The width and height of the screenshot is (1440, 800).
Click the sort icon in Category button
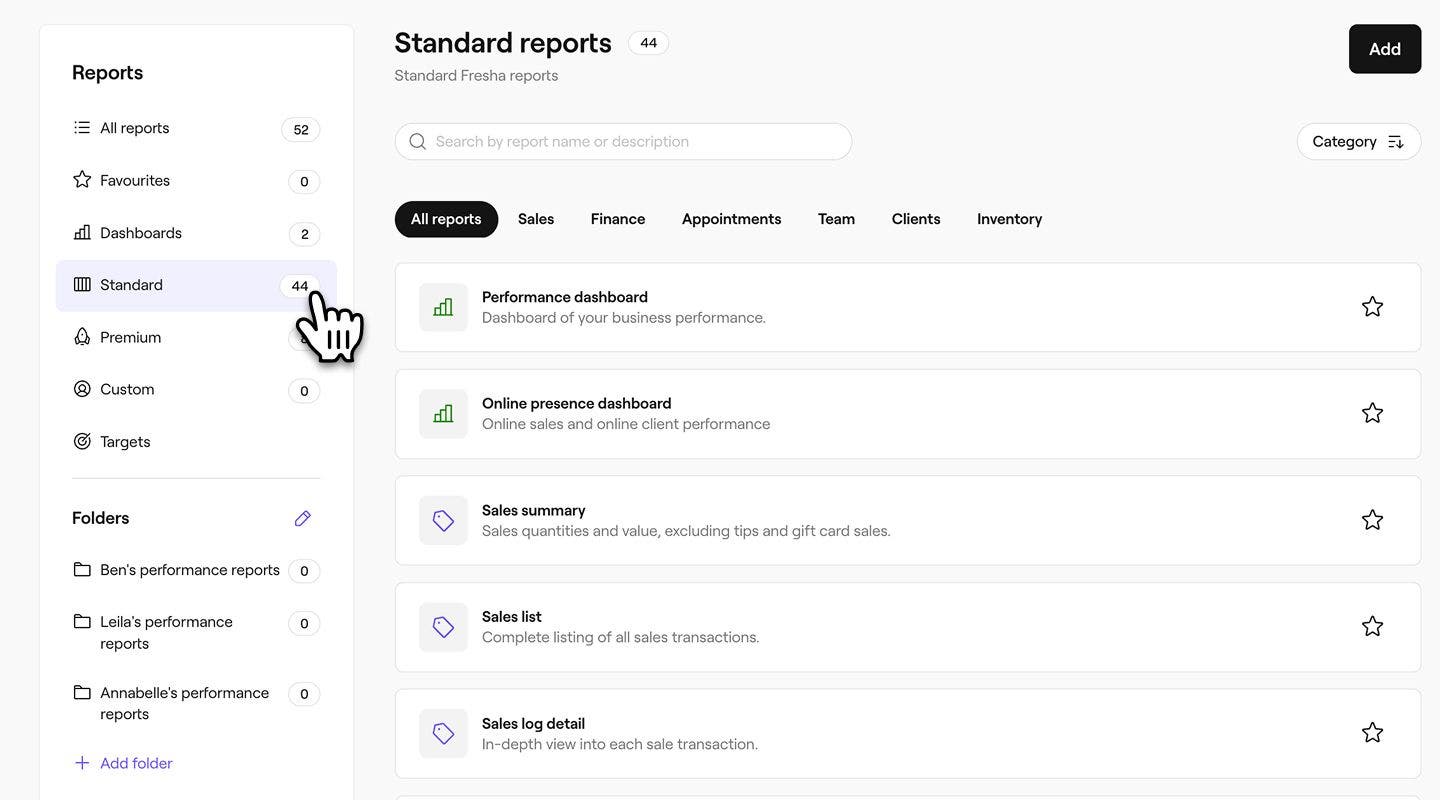[x=1396, y=142]
